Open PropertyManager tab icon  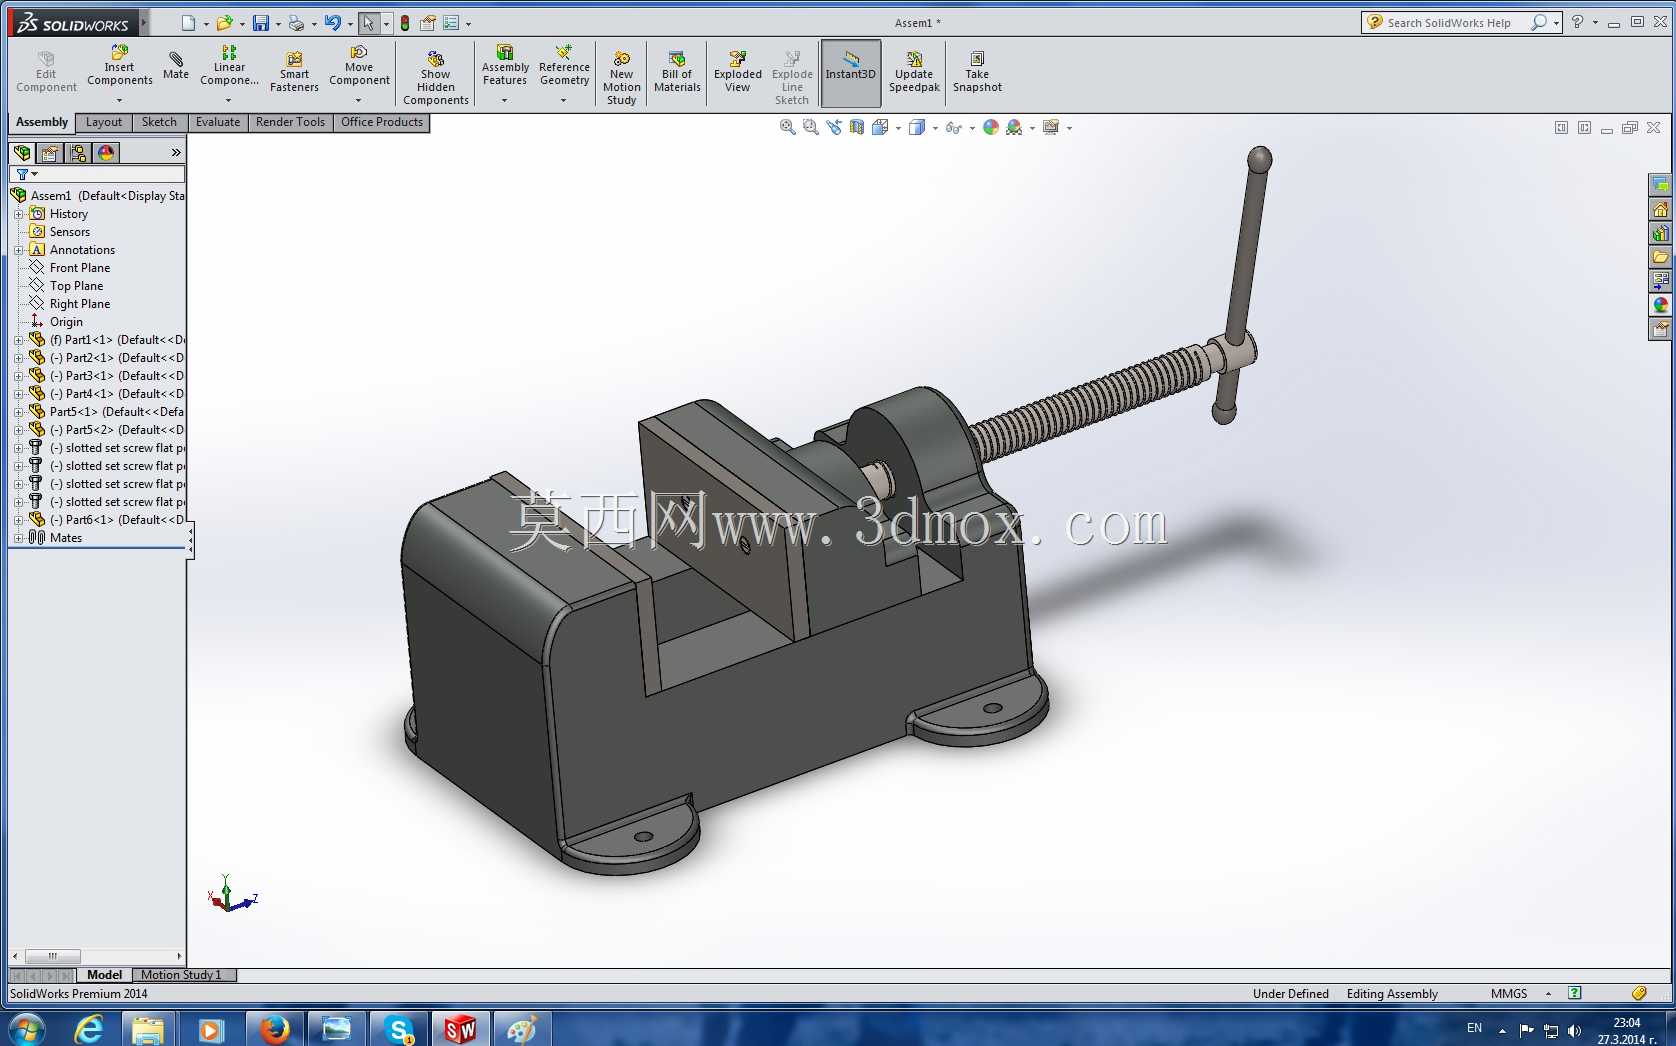(50, 152)
